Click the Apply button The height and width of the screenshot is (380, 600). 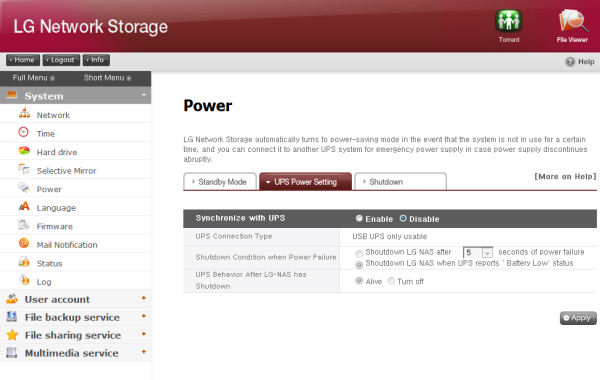coord(578,318)
